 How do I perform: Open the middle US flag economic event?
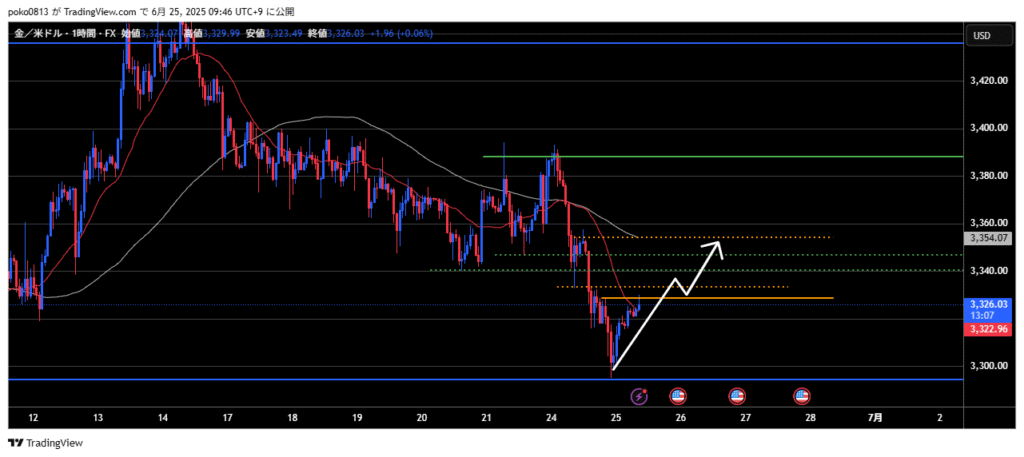click(x=738, y=396)
